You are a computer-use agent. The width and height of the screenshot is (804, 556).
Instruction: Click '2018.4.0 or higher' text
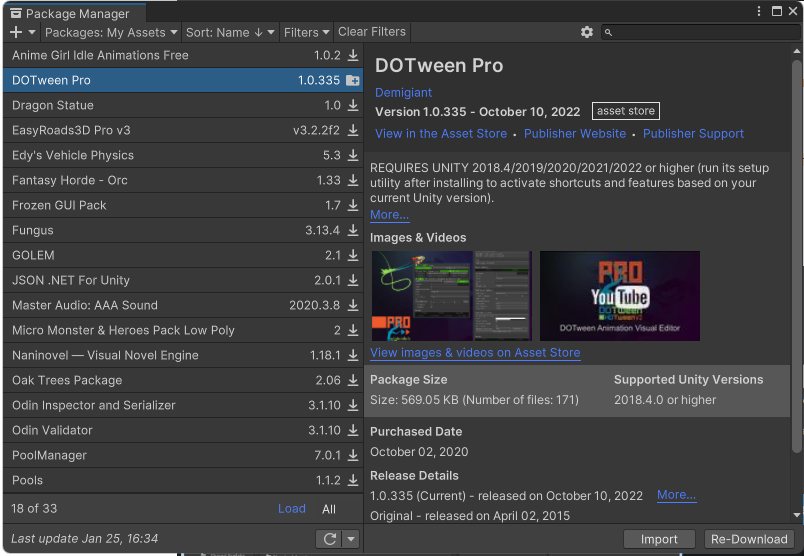[665, 400]
